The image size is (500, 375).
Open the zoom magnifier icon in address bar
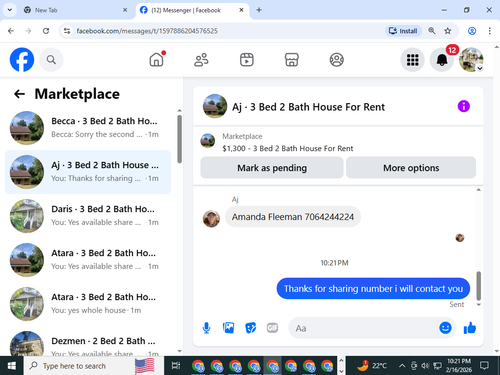[432, 31]
